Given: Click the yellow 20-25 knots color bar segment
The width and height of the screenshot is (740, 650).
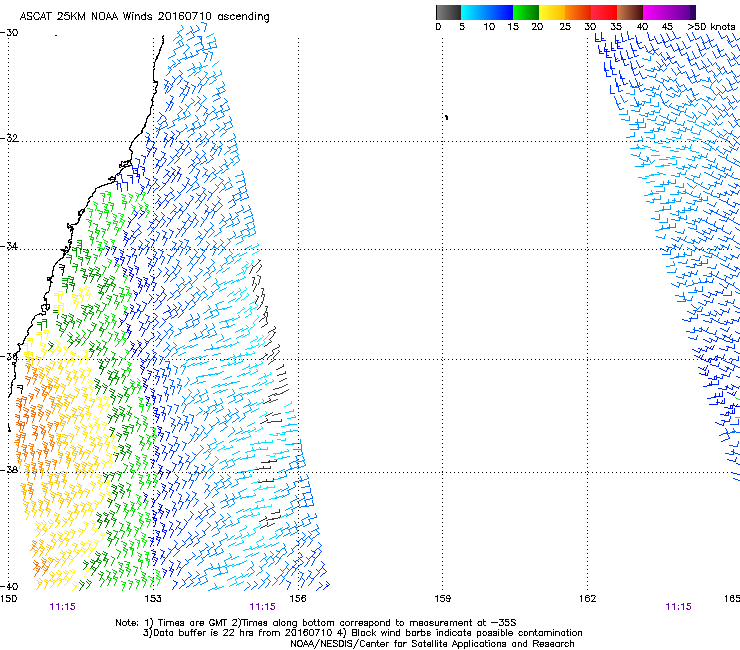Looking at the screenshot, I should 552,12.
